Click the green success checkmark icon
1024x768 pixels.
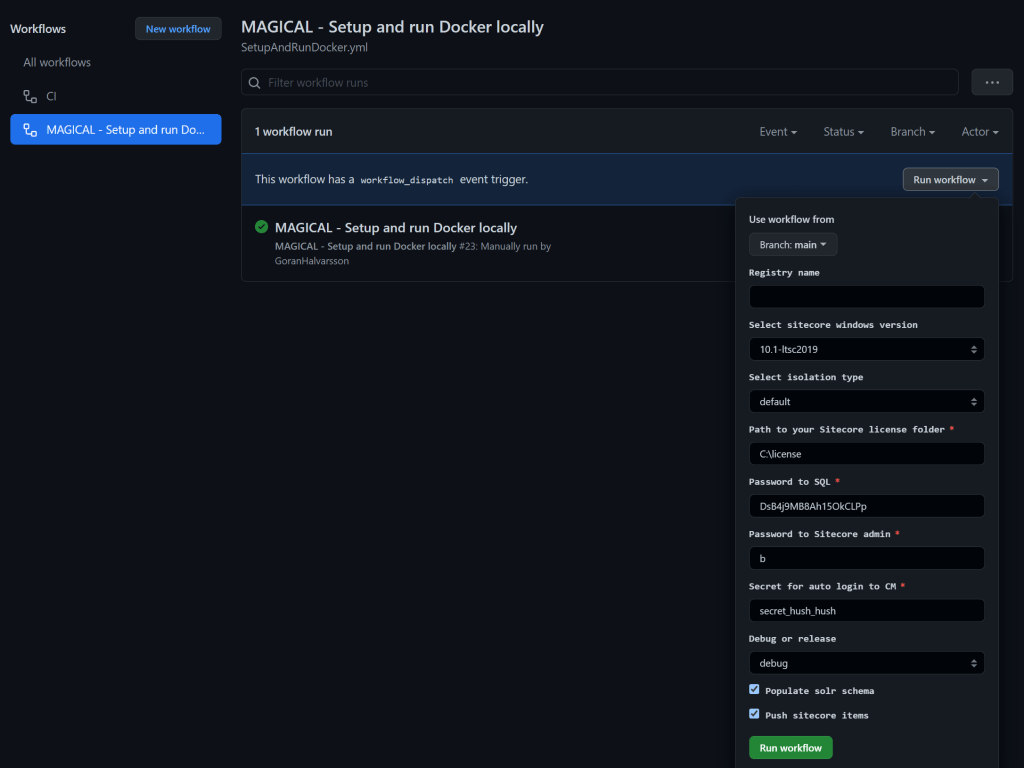coord(262,227)
